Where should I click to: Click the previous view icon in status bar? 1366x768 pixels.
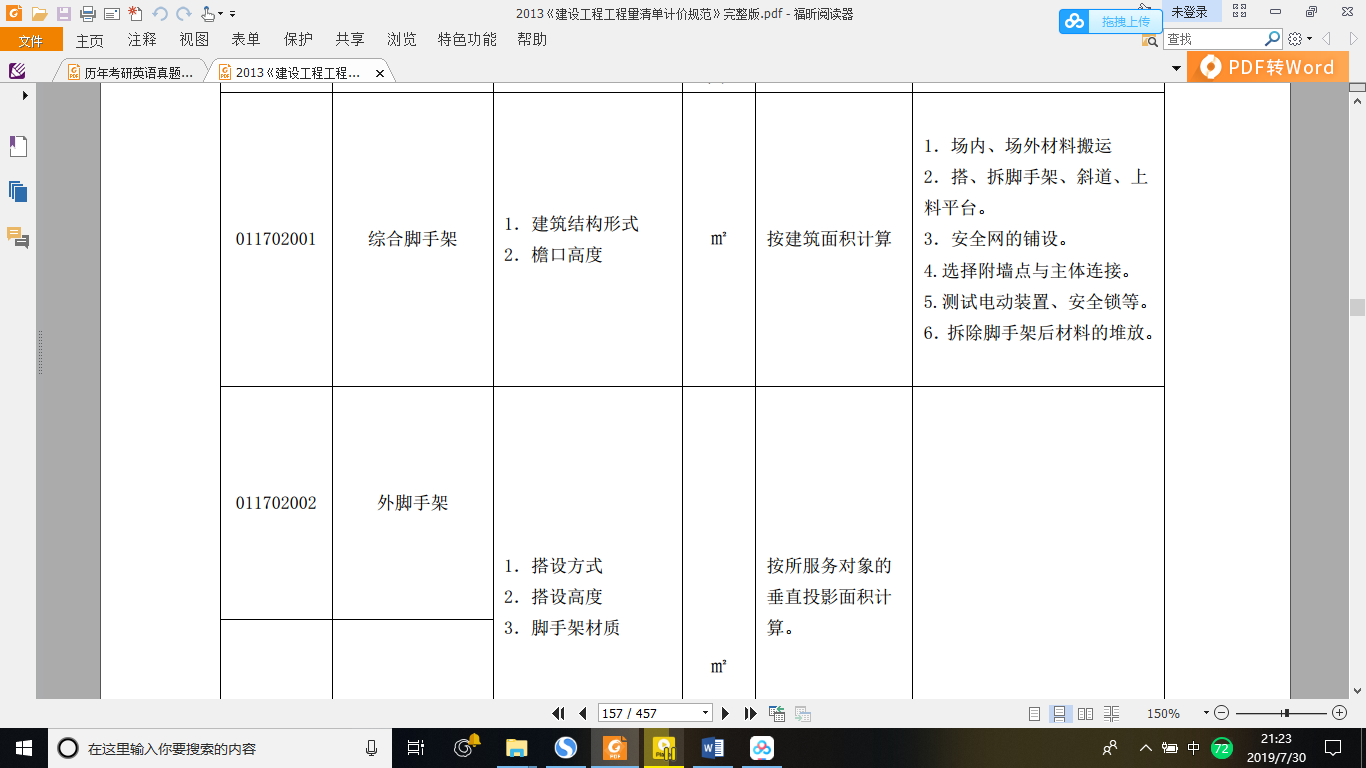click(777, 713)
